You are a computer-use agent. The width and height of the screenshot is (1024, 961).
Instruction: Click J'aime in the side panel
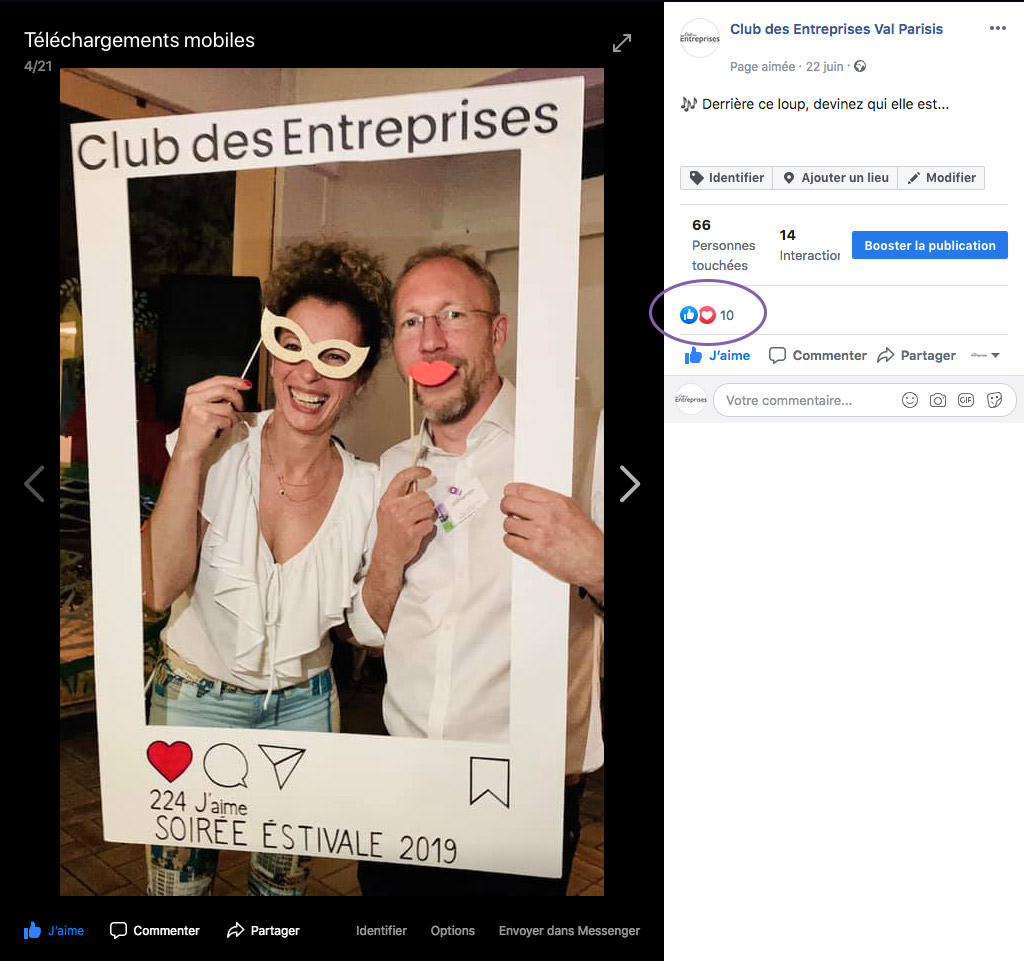(x=716, y=356)
